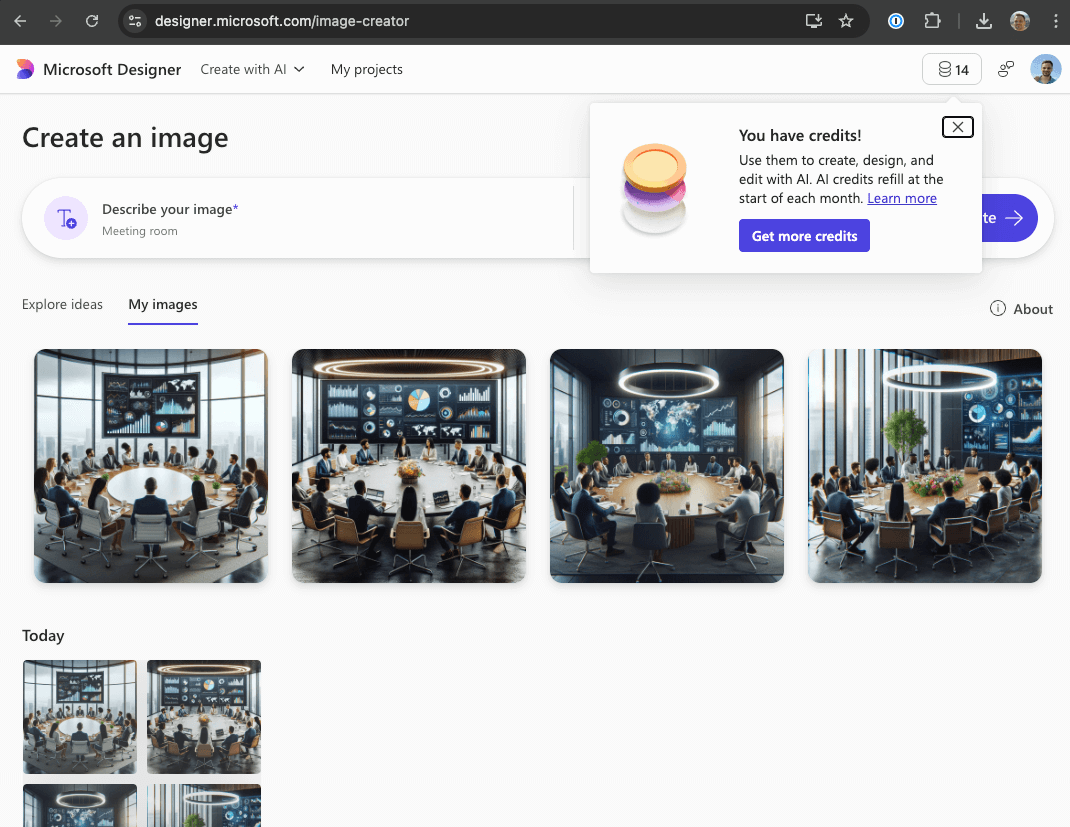Click the feedback icon next to the credits
The width and height of the screenshot is (1070, 827).
coord(1005,69)
